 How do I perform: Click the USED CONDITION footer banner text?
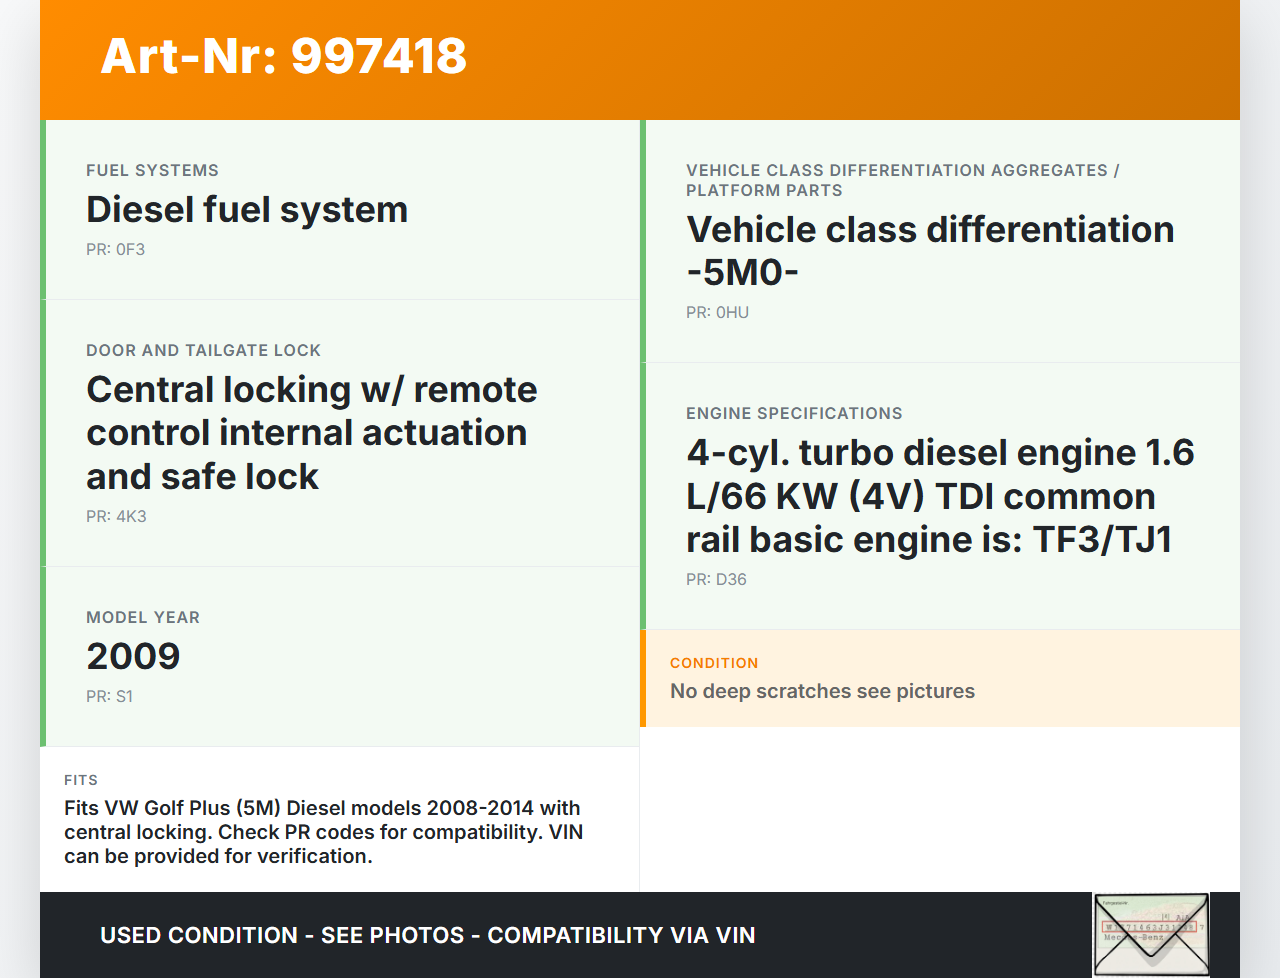click(427, 935)
